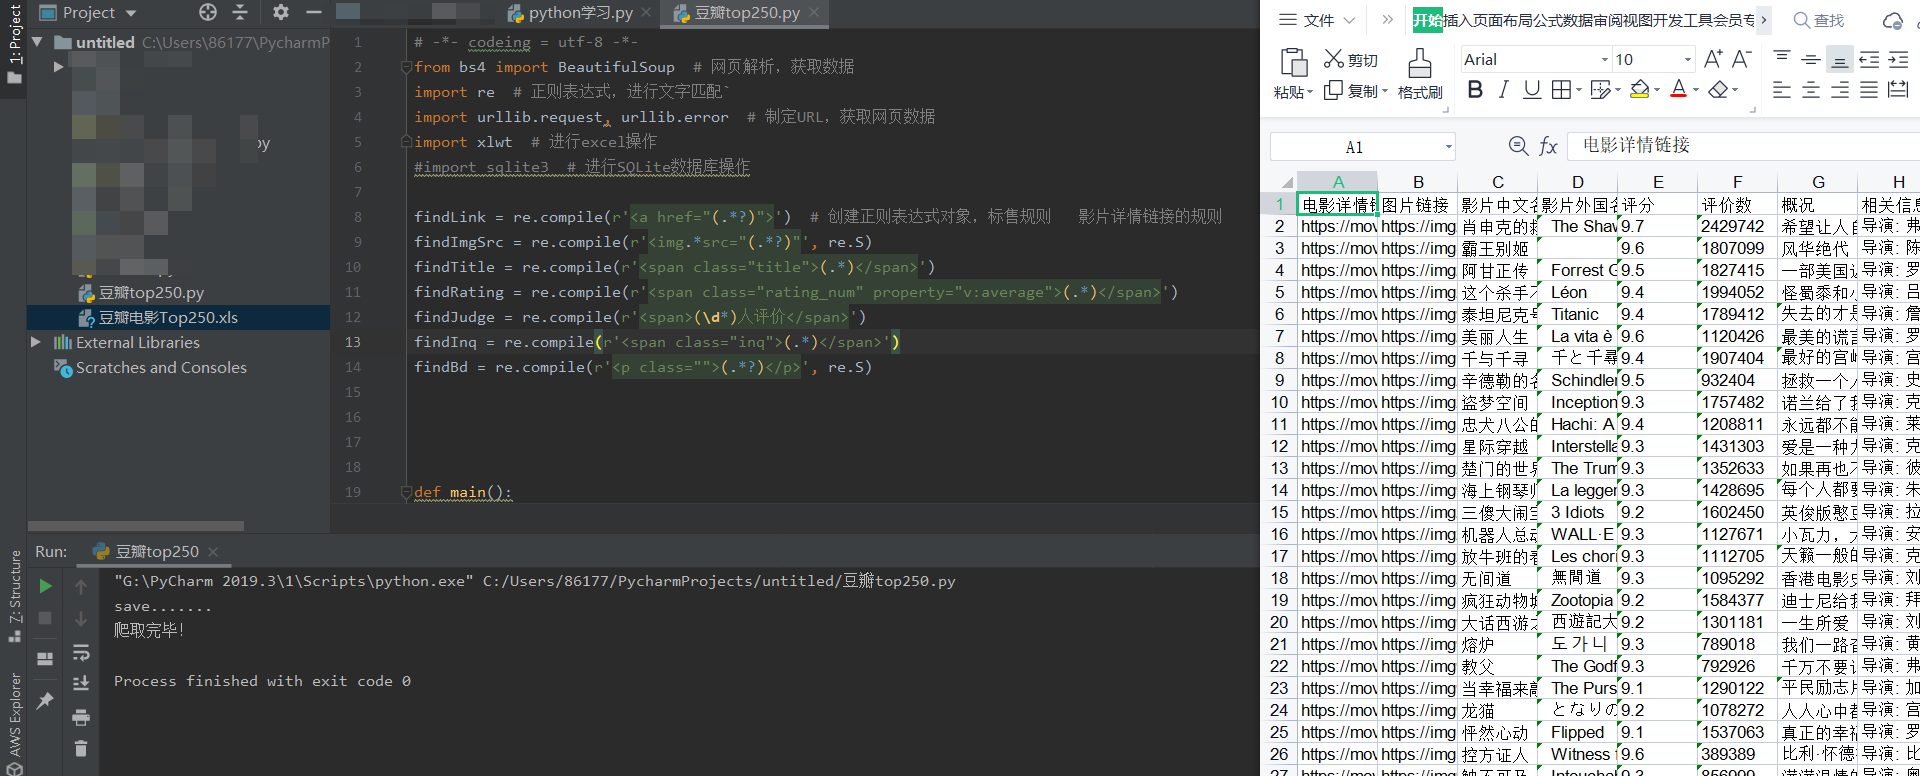Hide the Project panel with minus icon

[313, 12]
